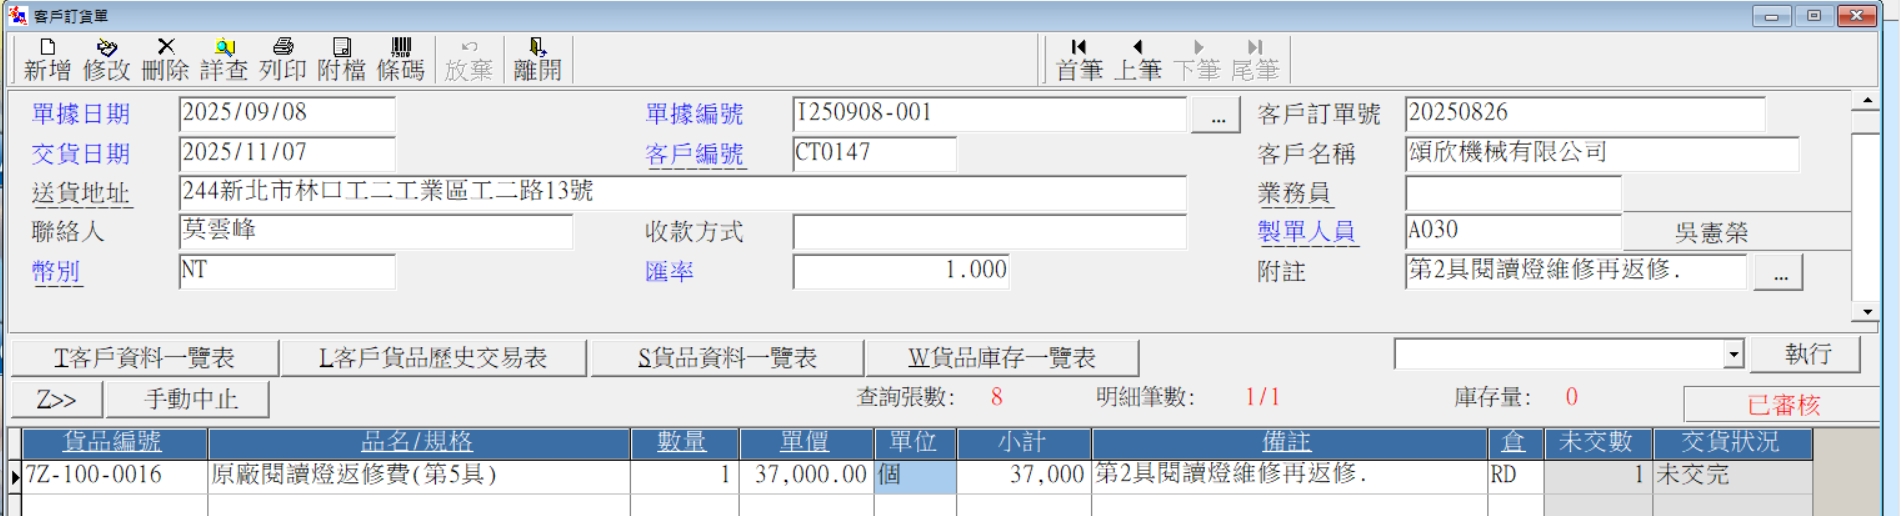Click the 手動中止 button
1901x516 pixels.
(189, 400)
